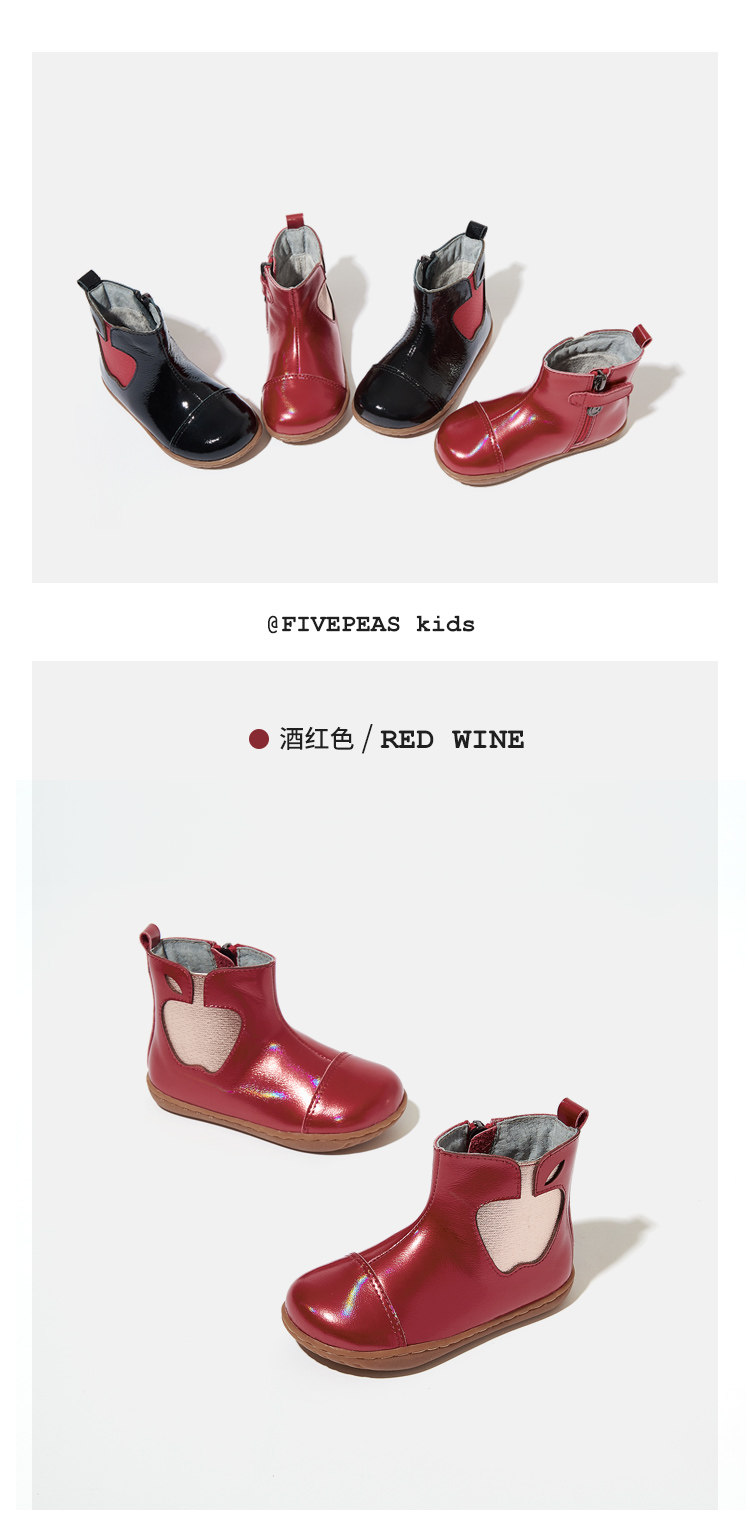Click the 酒红色 Chinese color label

[x=316, y=739]
